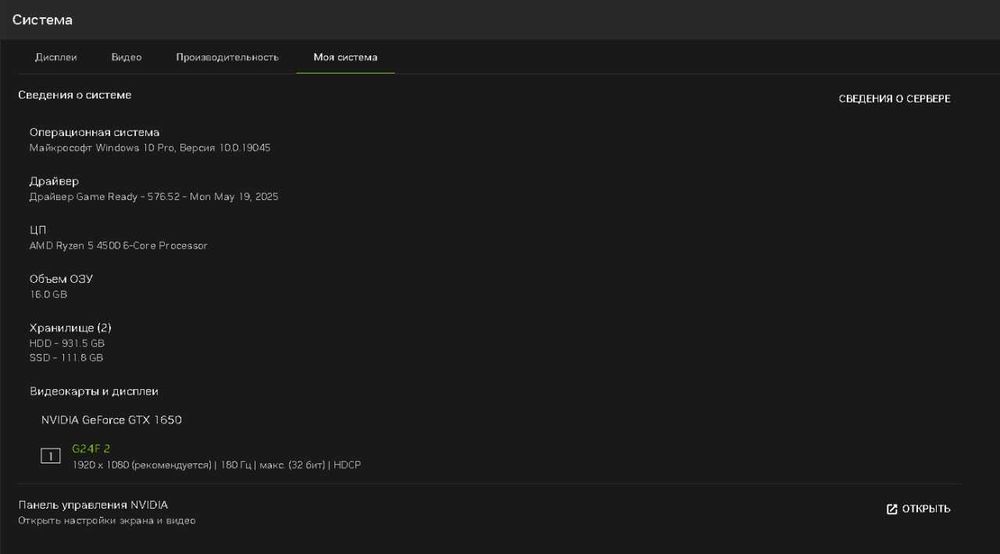Select the Производительность tab
Viewport: 1000px width, 554px height.
227,57
